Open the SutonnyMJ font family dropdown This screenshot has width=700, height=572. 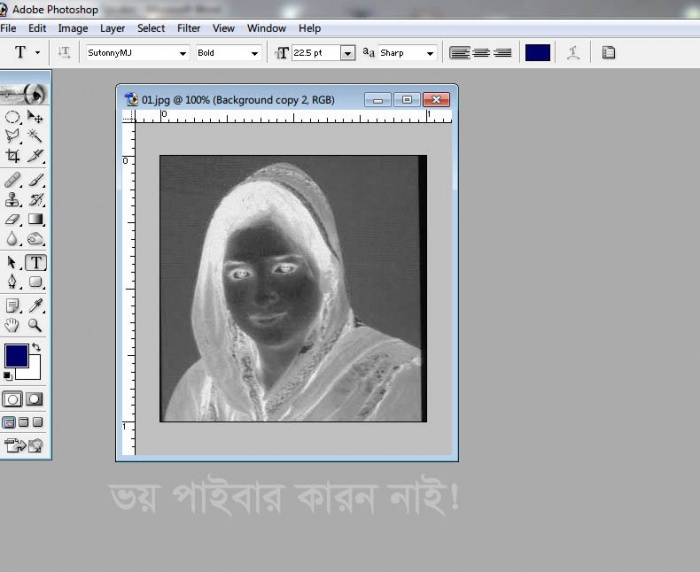click(183, 53)
